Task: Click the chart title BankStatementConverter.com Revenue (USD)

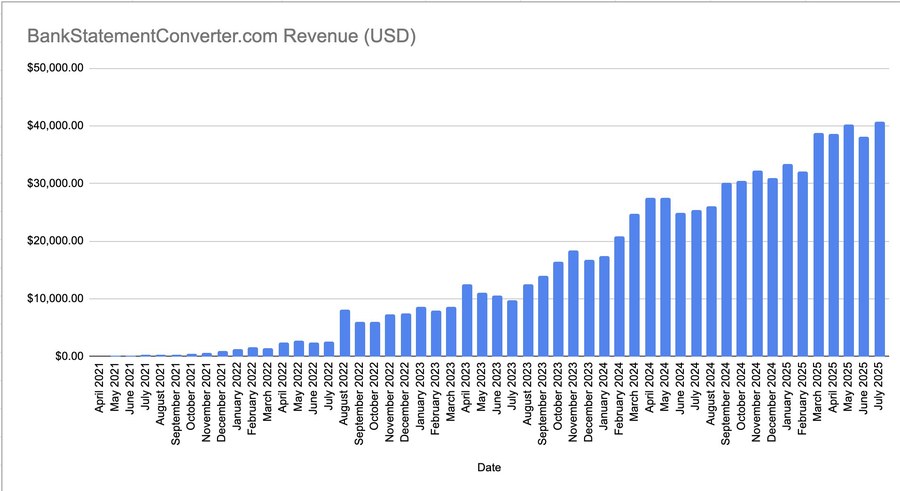Action: [x=222, y=36]
